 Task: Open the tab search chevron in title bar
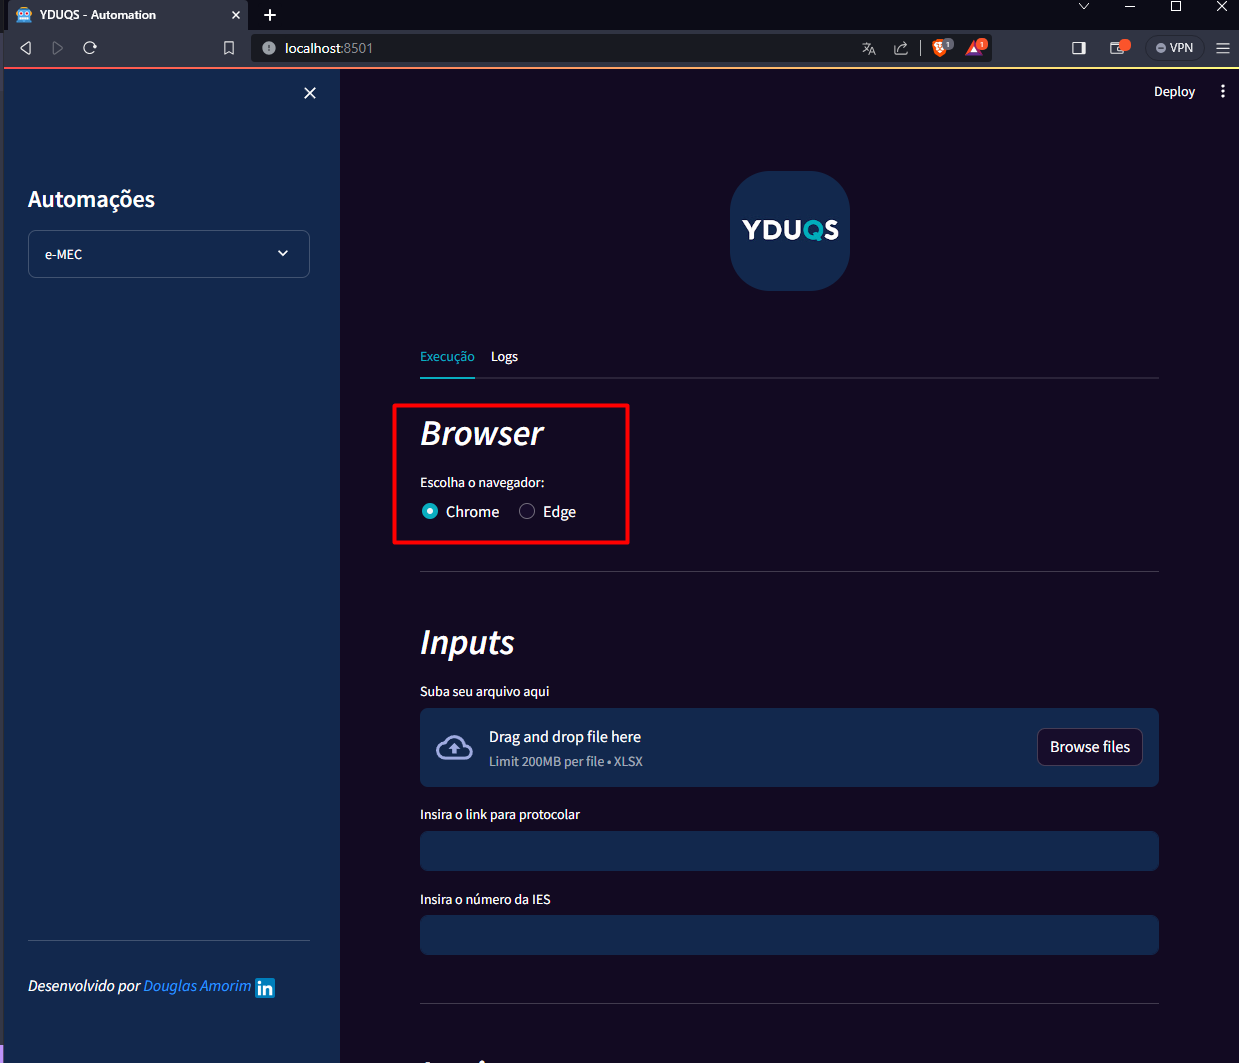tap(1084, 7)
